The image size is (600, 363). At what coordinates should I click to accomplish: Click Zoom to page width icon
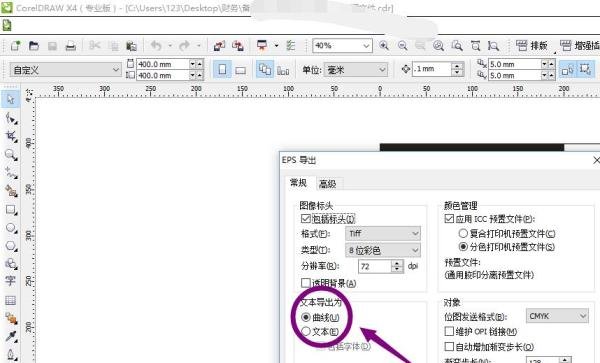475,46
